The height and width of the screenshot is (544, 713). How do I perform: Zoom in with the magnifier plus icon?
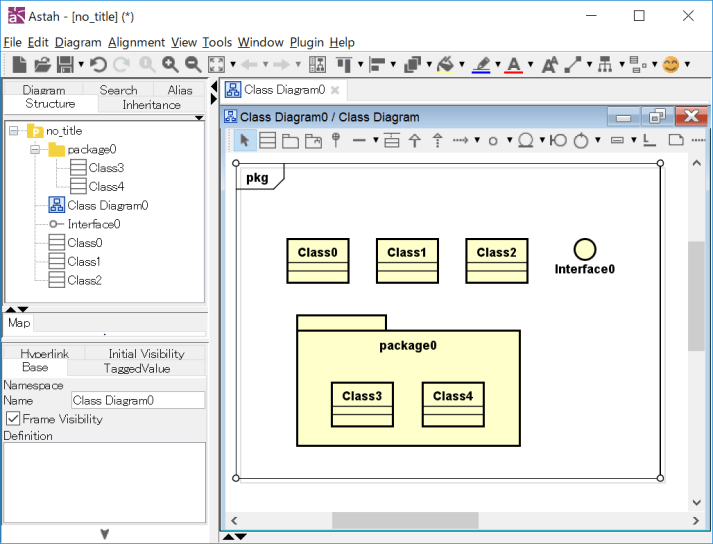click(170, 65)
